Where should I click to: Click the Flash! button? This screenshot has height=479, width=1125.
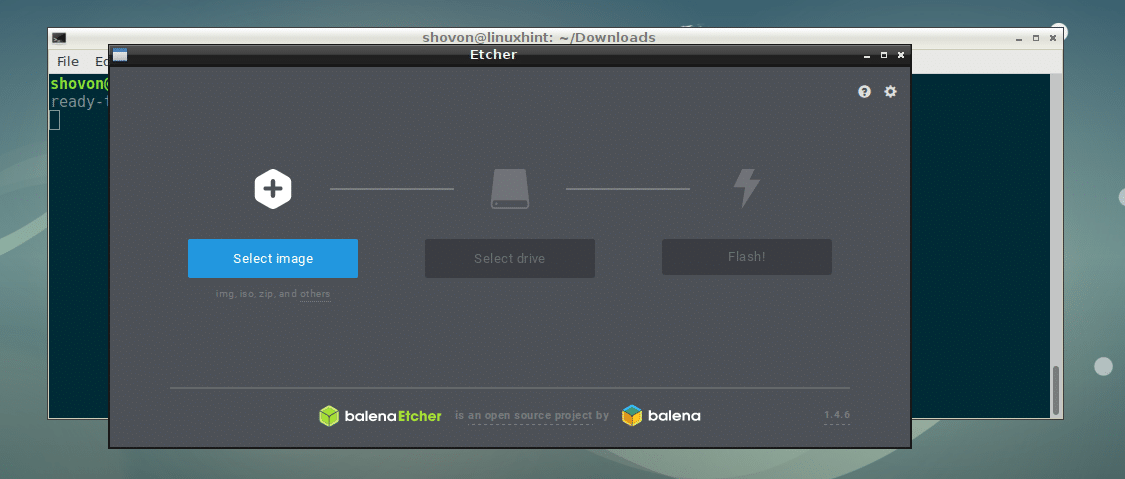(x=746, y=257)
